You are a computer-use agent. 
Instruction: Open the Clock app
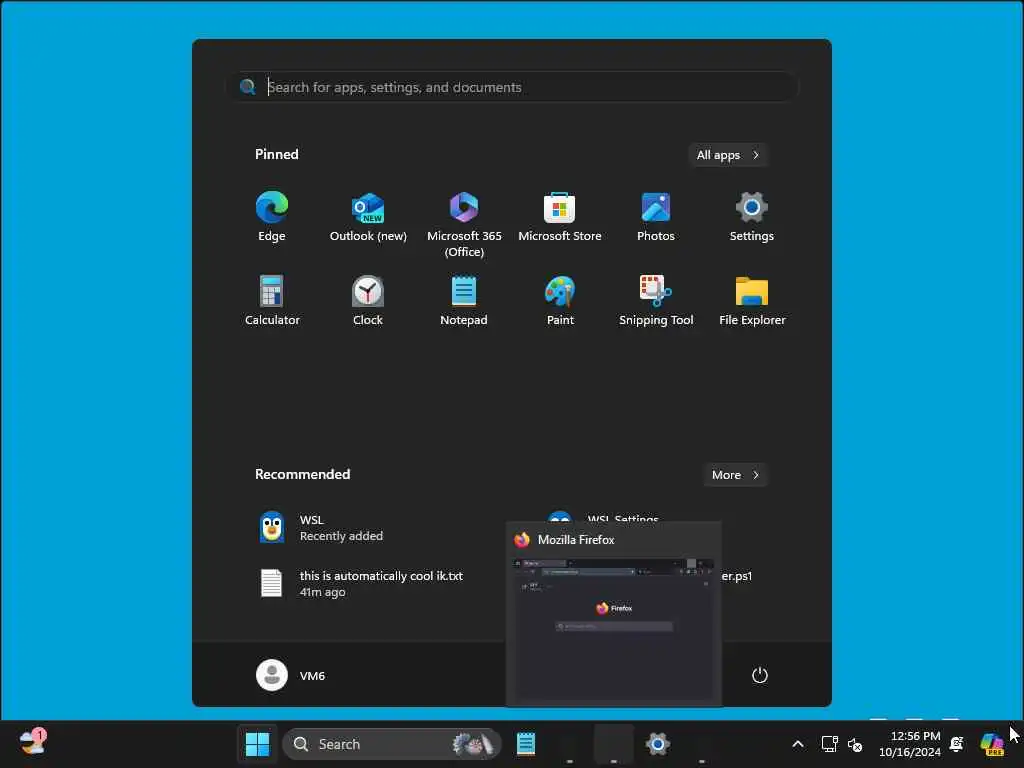pos(368,301)
